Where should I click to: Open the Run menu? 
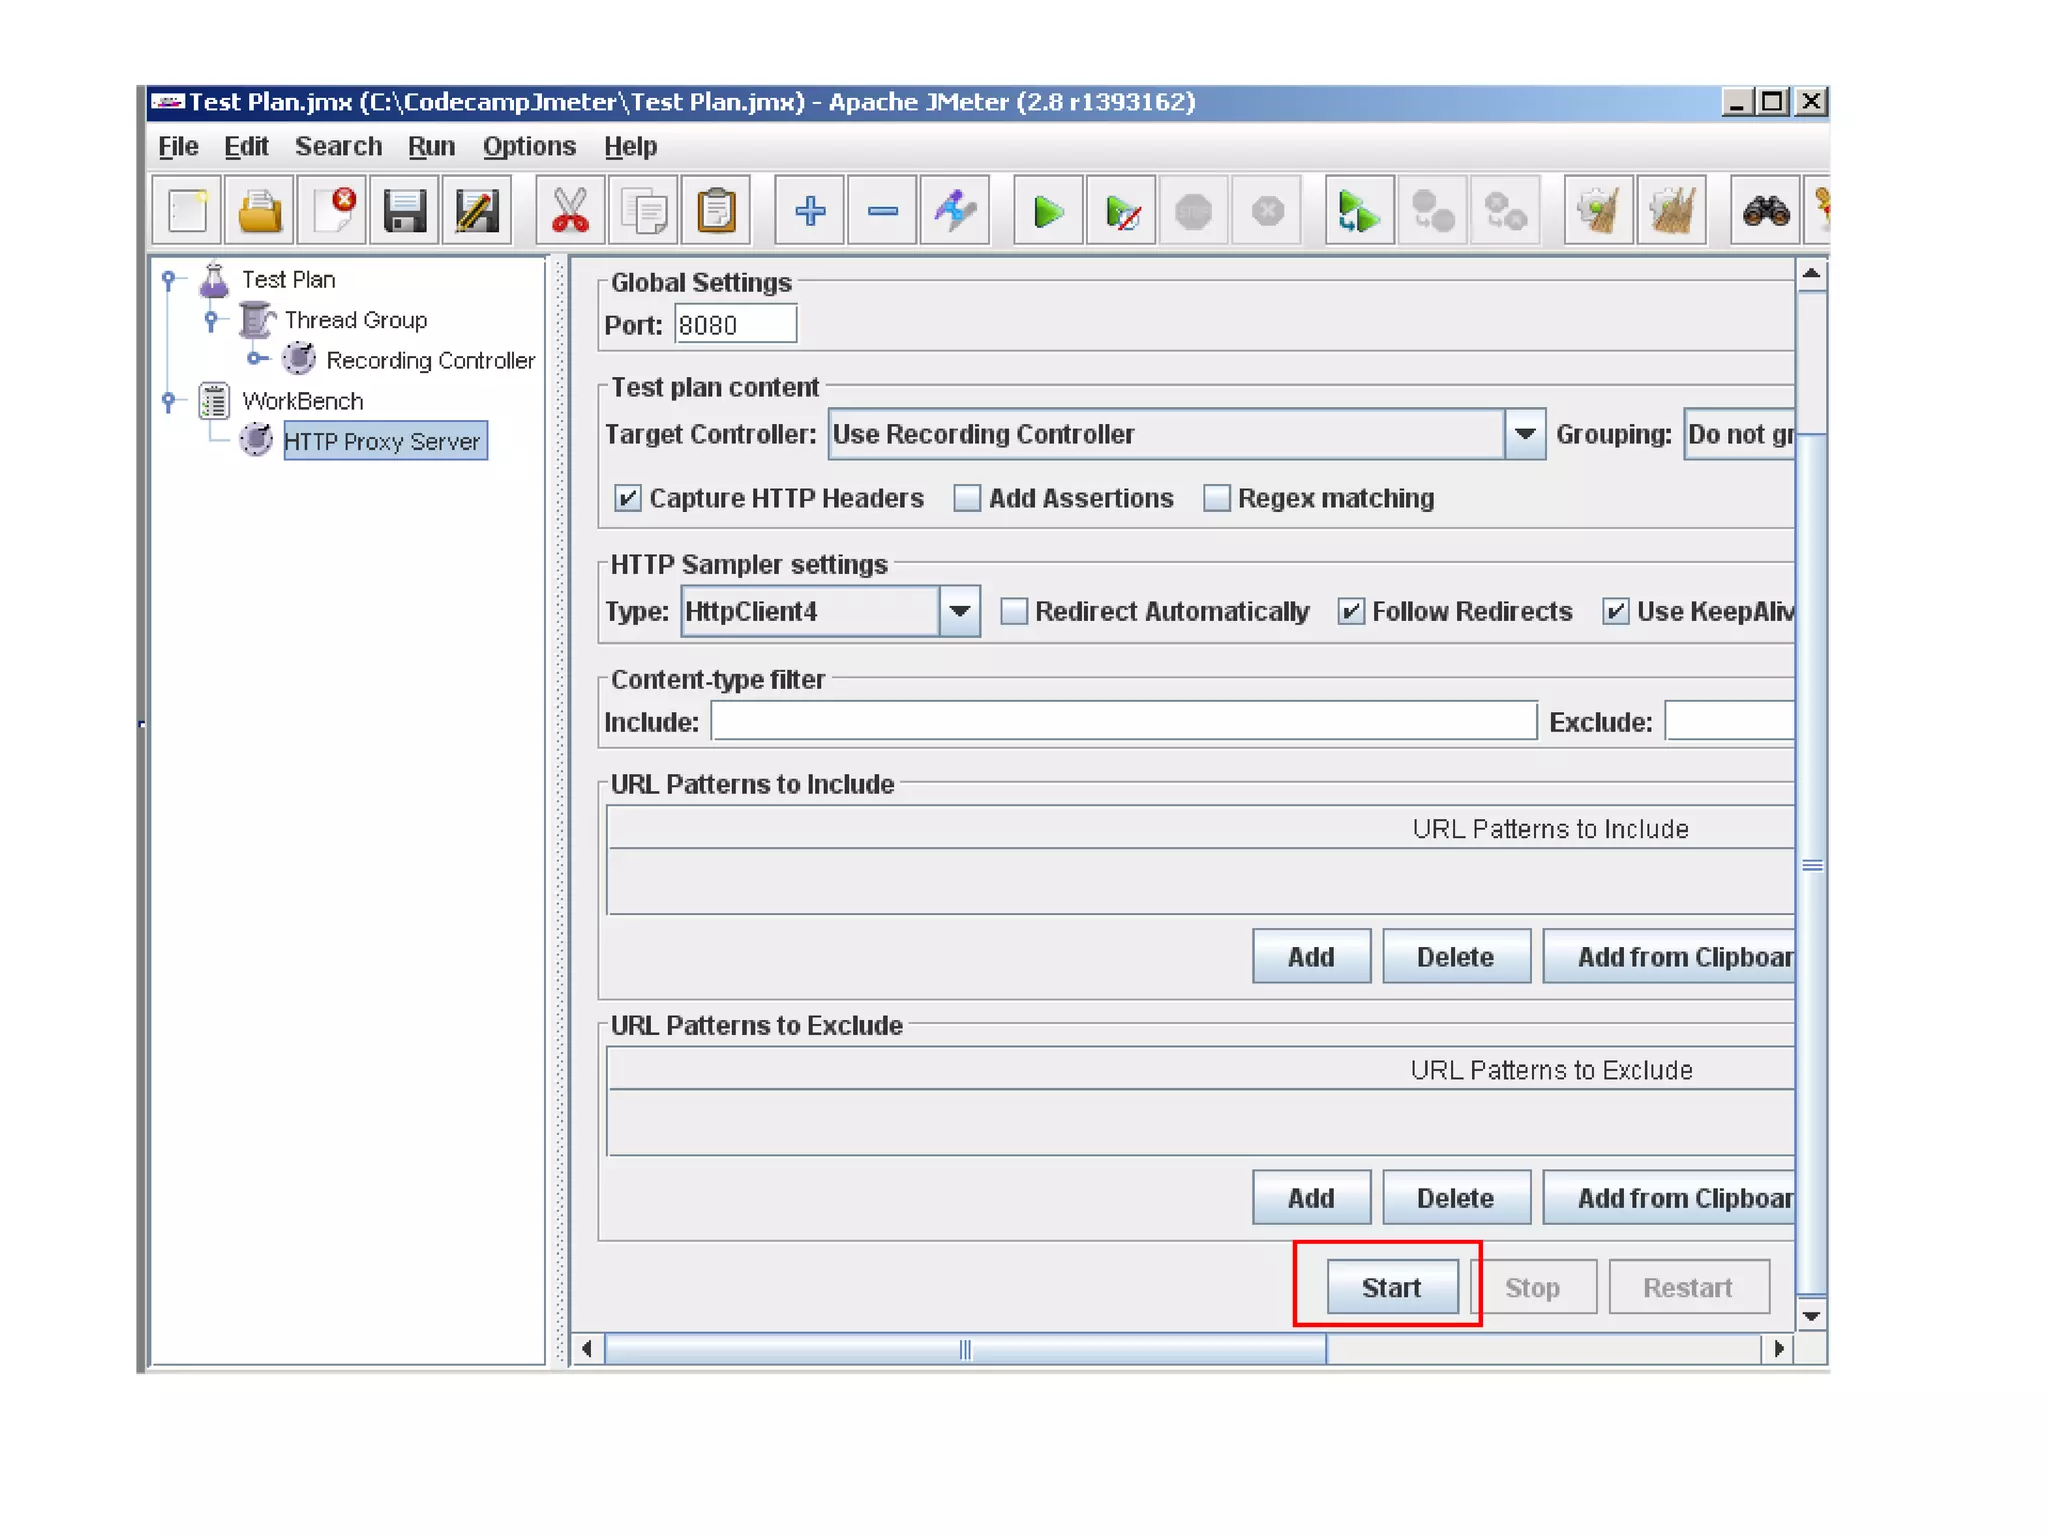click(x=431, y=146)
